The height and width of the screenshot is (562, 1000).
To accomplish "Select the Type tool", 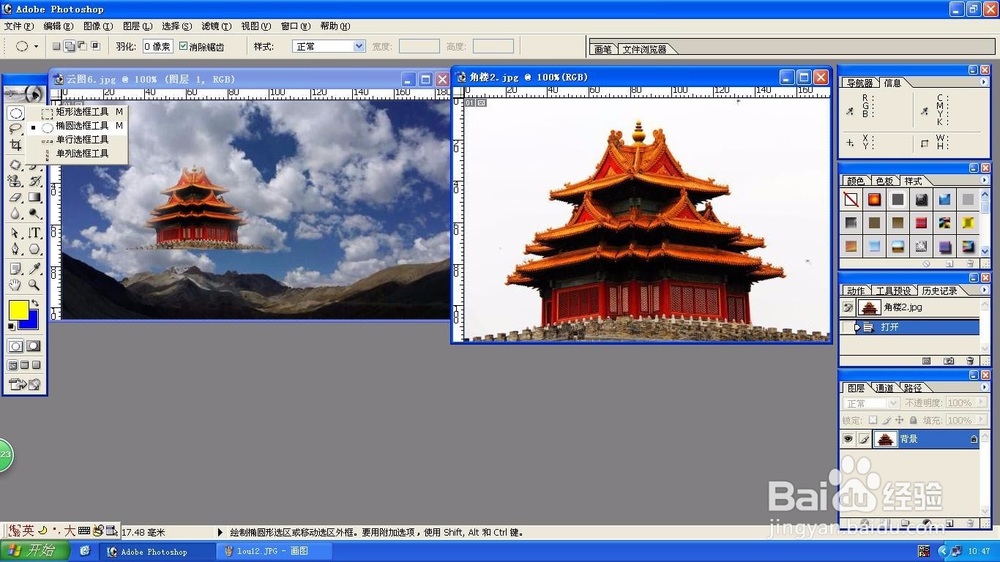I will point(34,233).
